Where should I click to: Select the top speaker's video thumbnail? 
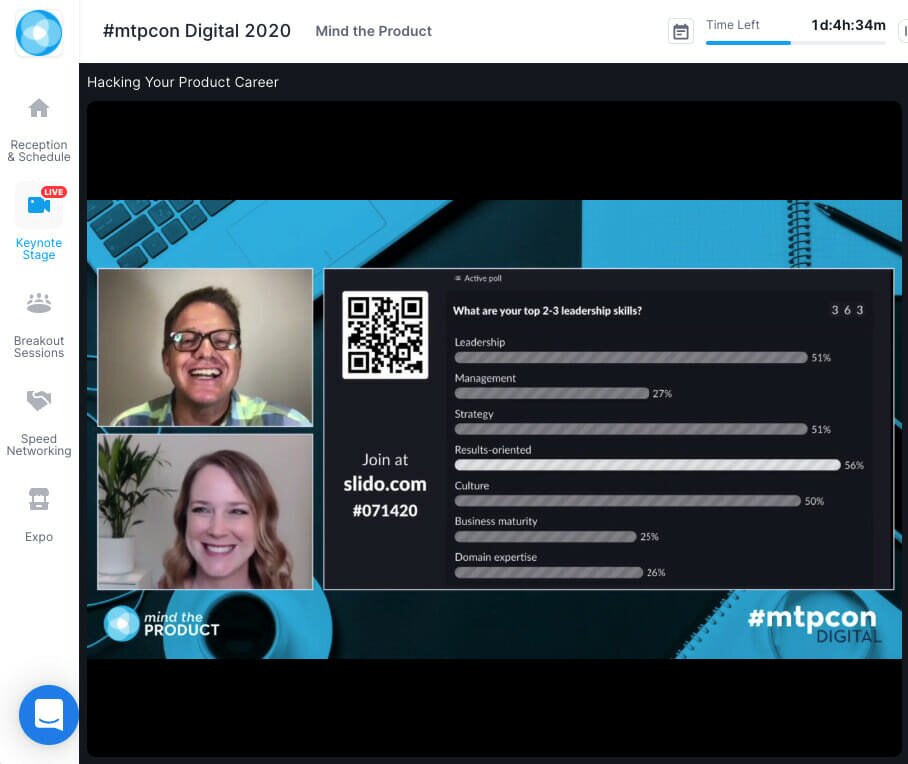tap(204, 346)
